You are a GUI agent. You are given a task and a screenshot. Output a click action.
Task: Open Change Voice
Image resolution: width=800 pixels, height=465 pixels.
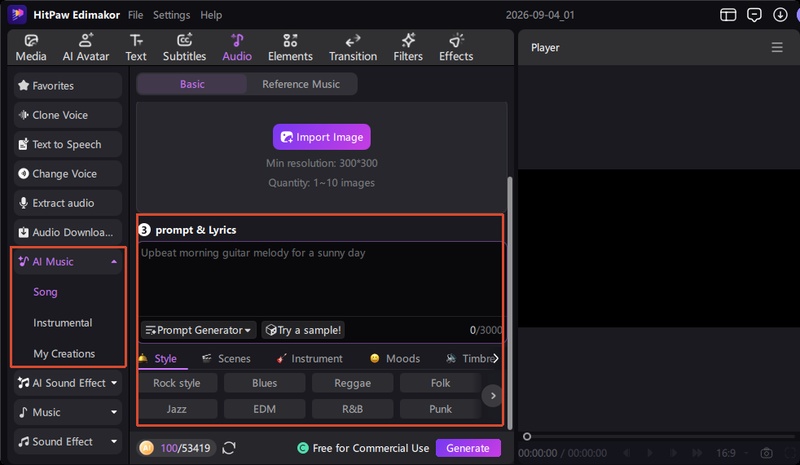68,174
